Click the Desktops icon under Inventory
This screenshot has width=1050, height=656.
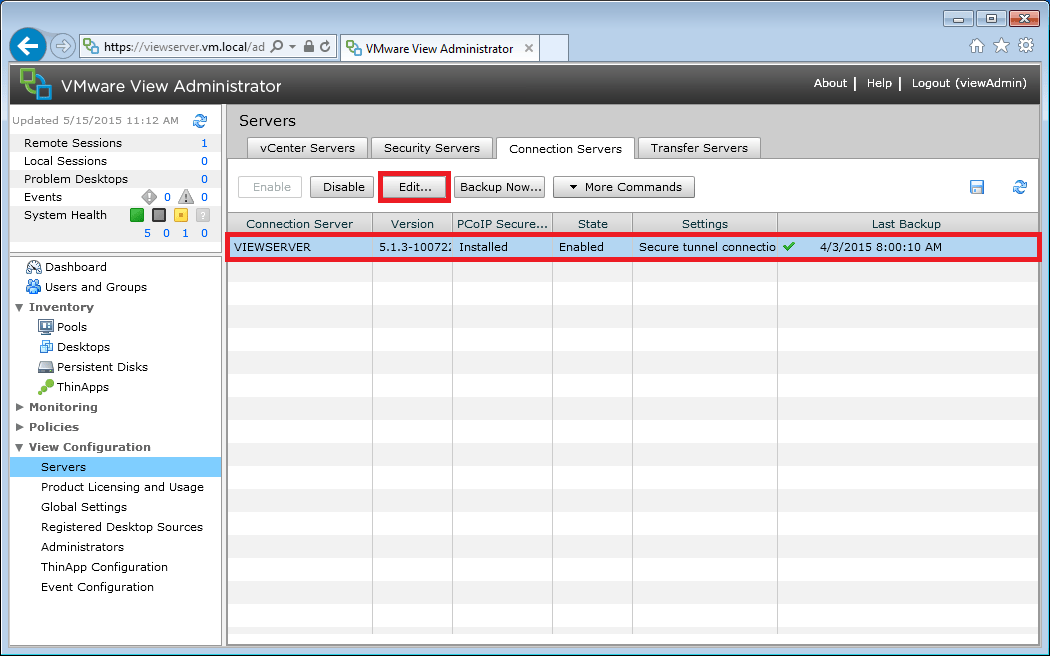point(46,347)
